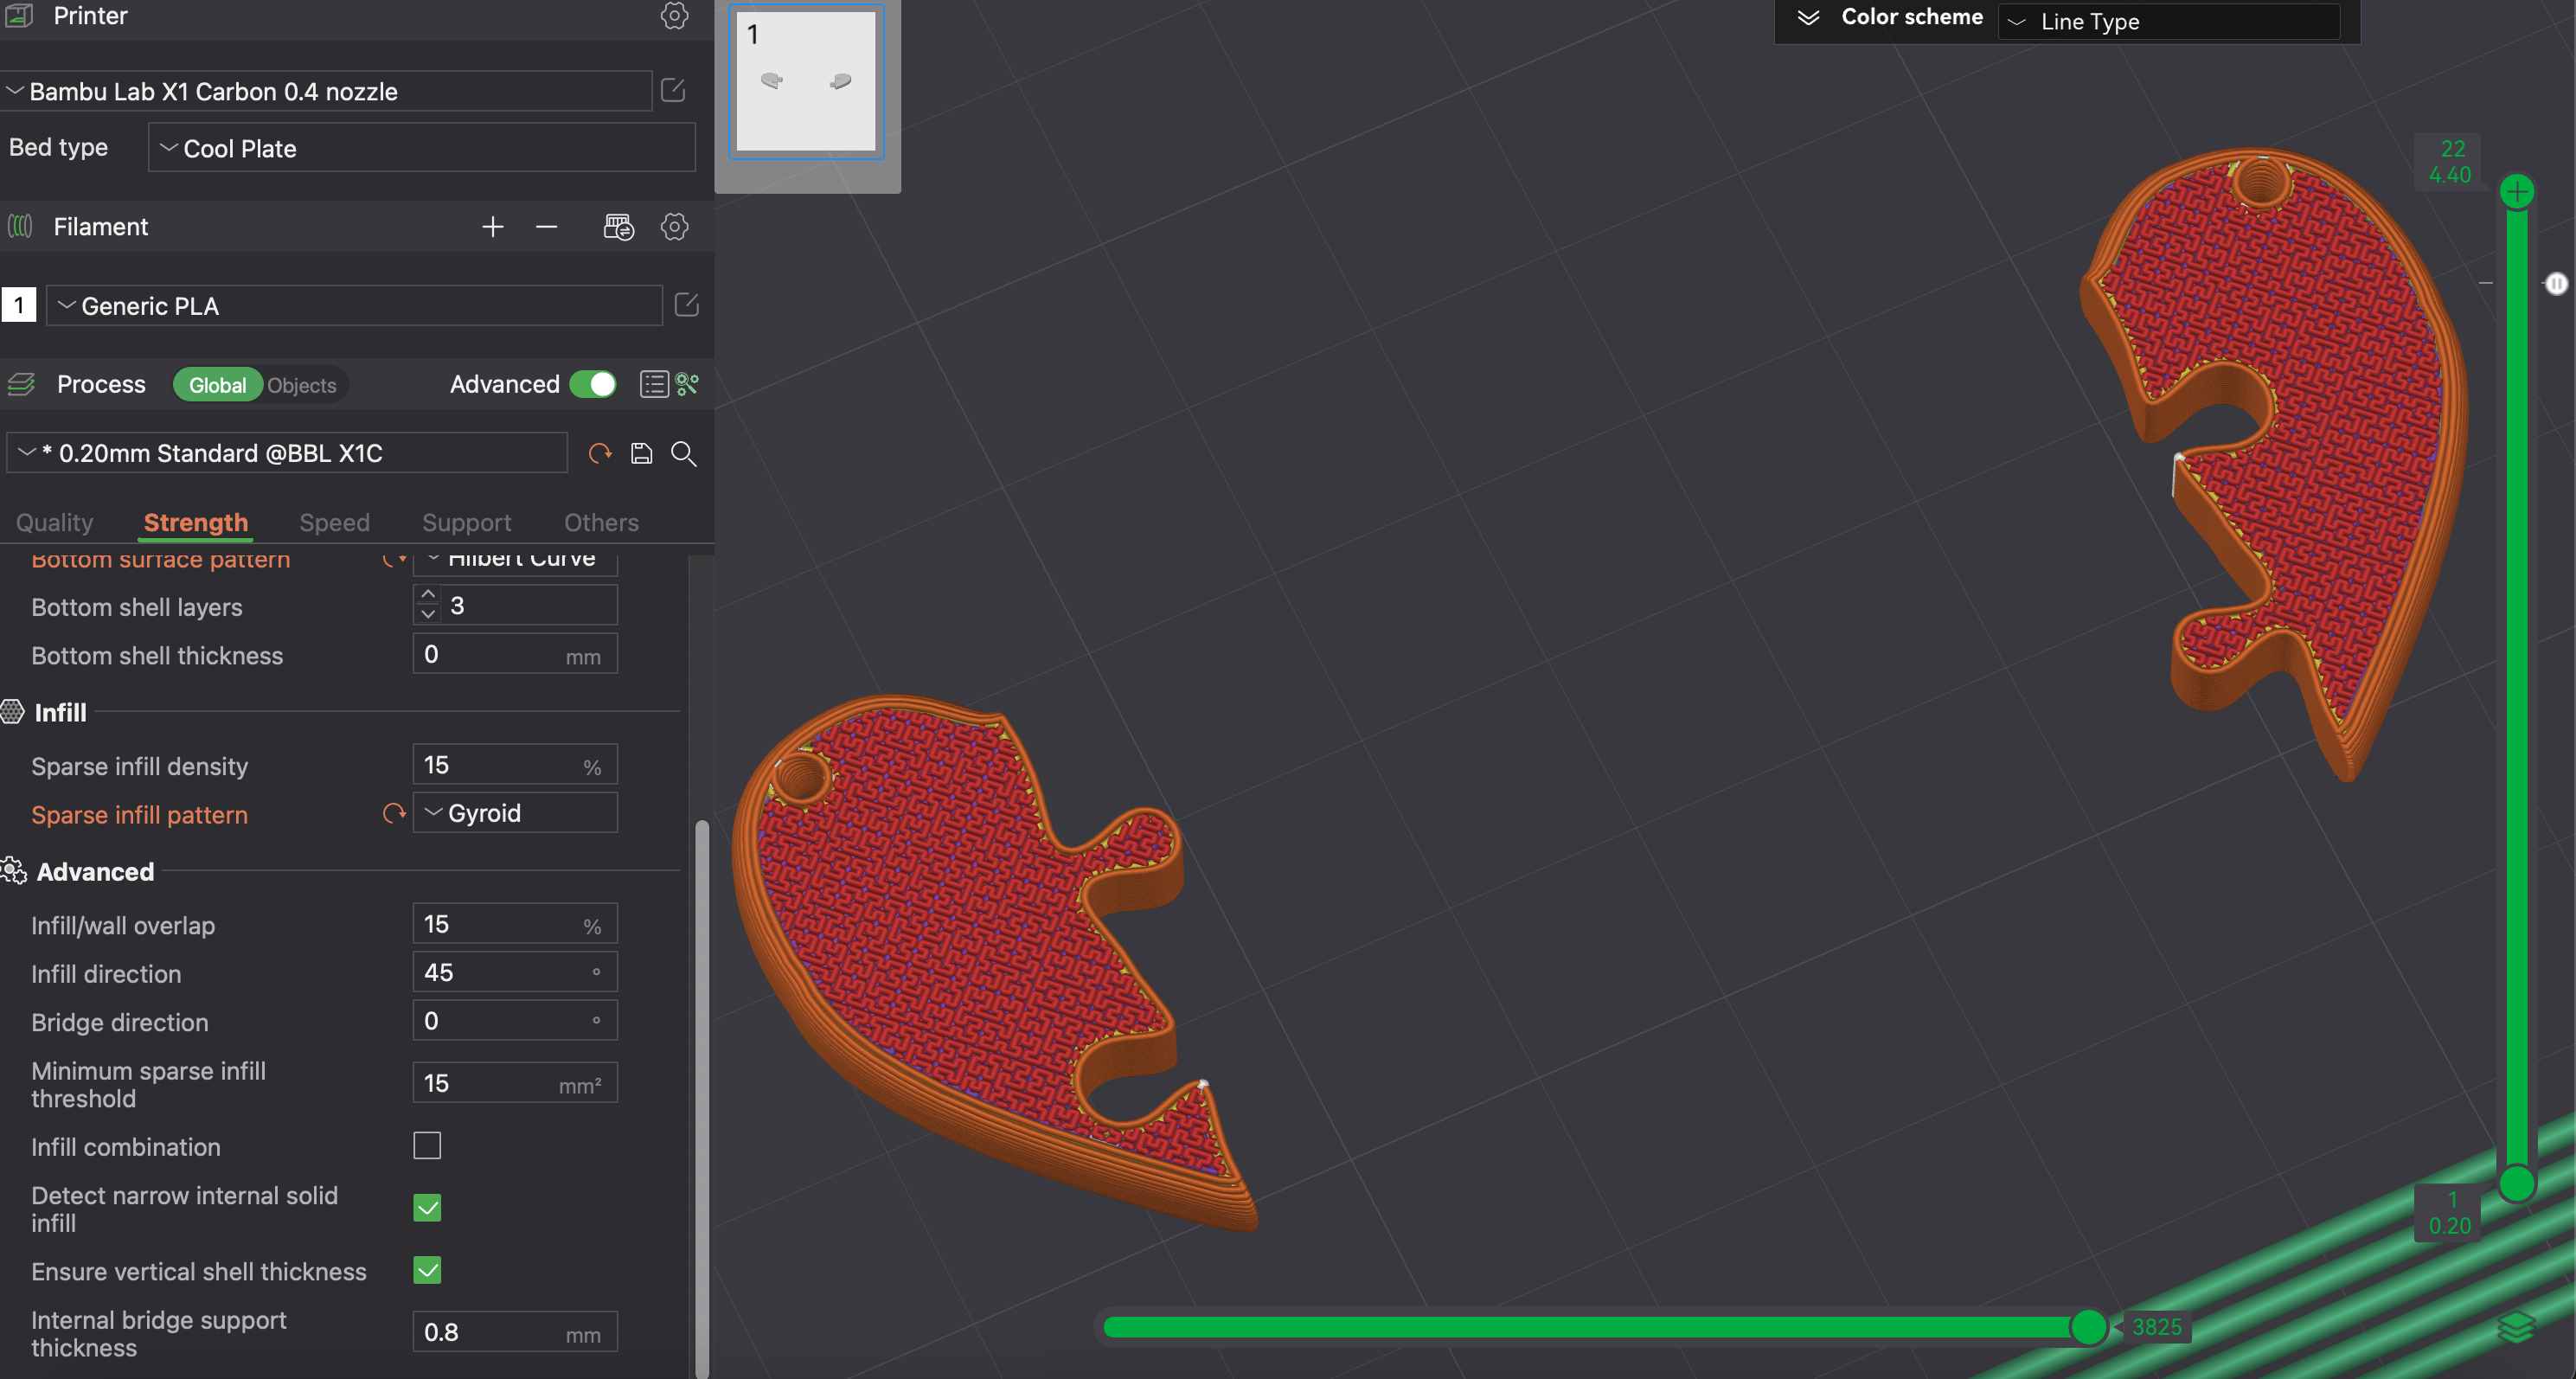The height and width of the screenshot is (1379, 2576).
Task: Increase Bottom shell layers with the stepper
Action: 428,594
